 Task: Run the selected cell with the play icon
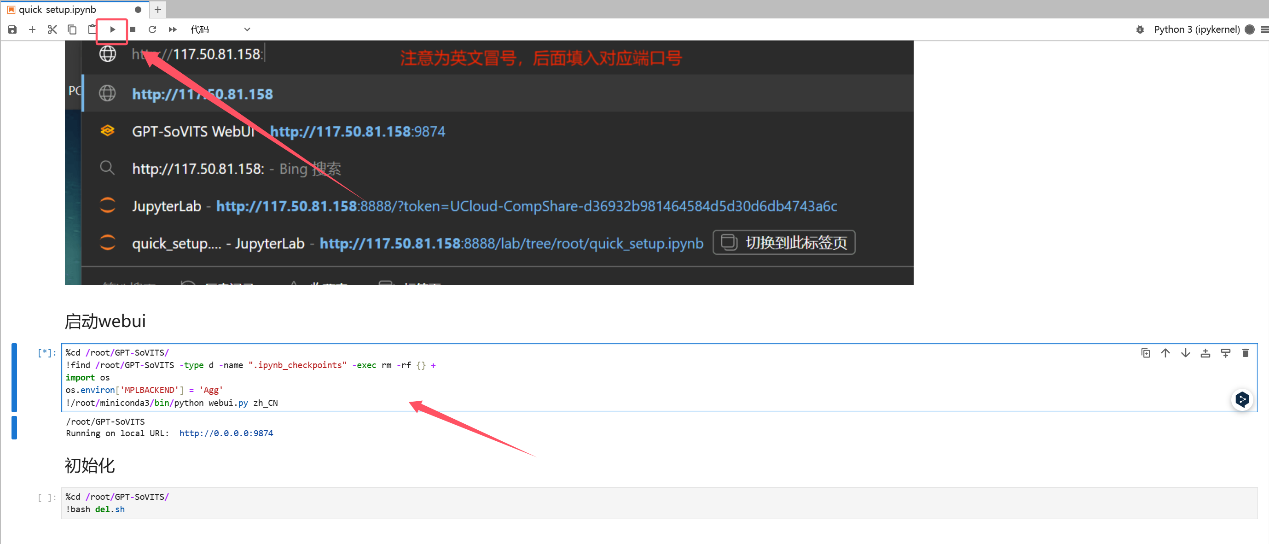[x=113, y=30]
